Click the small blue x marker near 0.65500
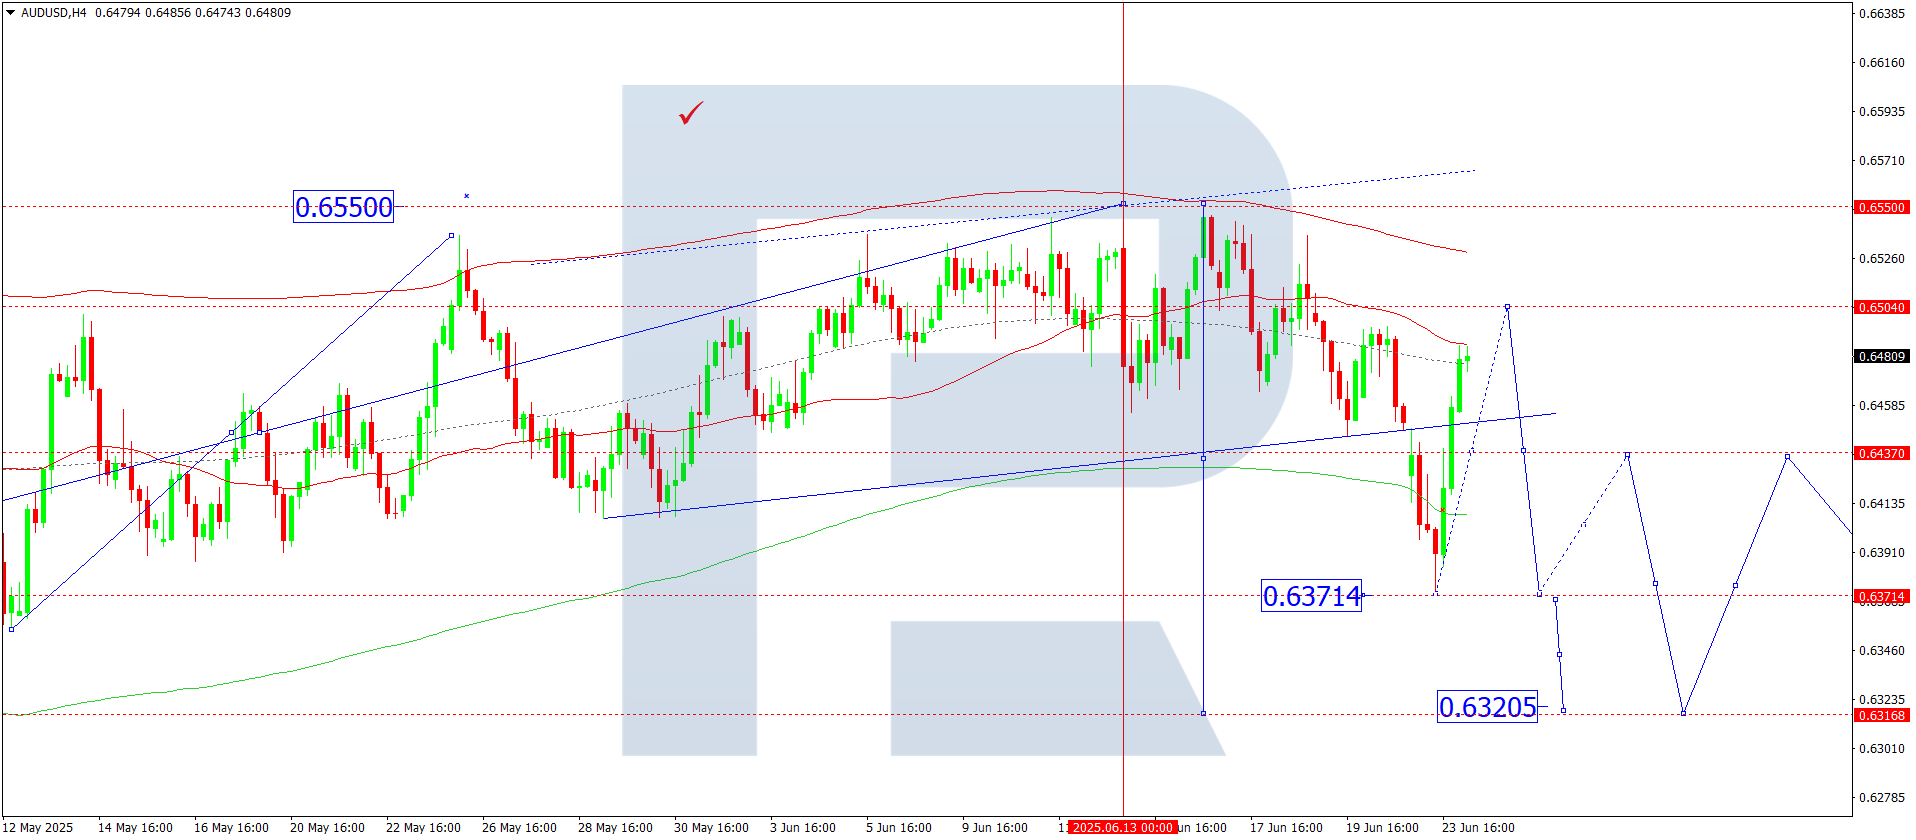Screen dimensions: 1916x840 (x=466, y=196)
